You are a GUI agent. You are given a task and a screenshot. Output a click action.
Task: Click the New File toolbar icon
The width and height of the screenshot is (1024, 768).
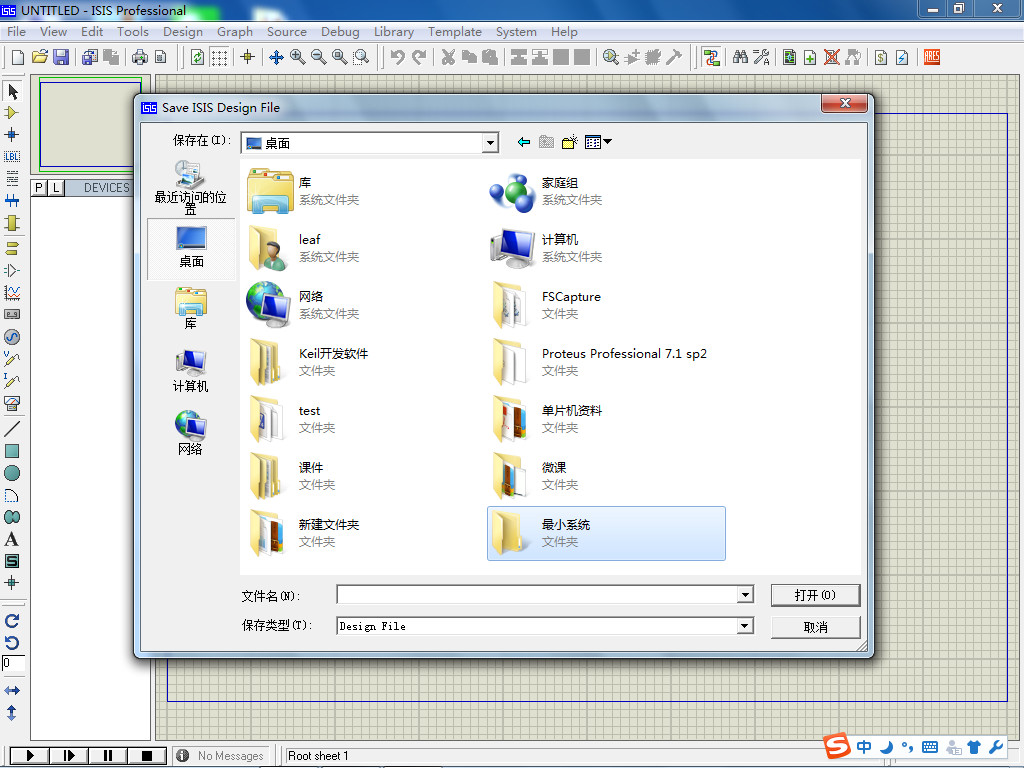(18, 57)
